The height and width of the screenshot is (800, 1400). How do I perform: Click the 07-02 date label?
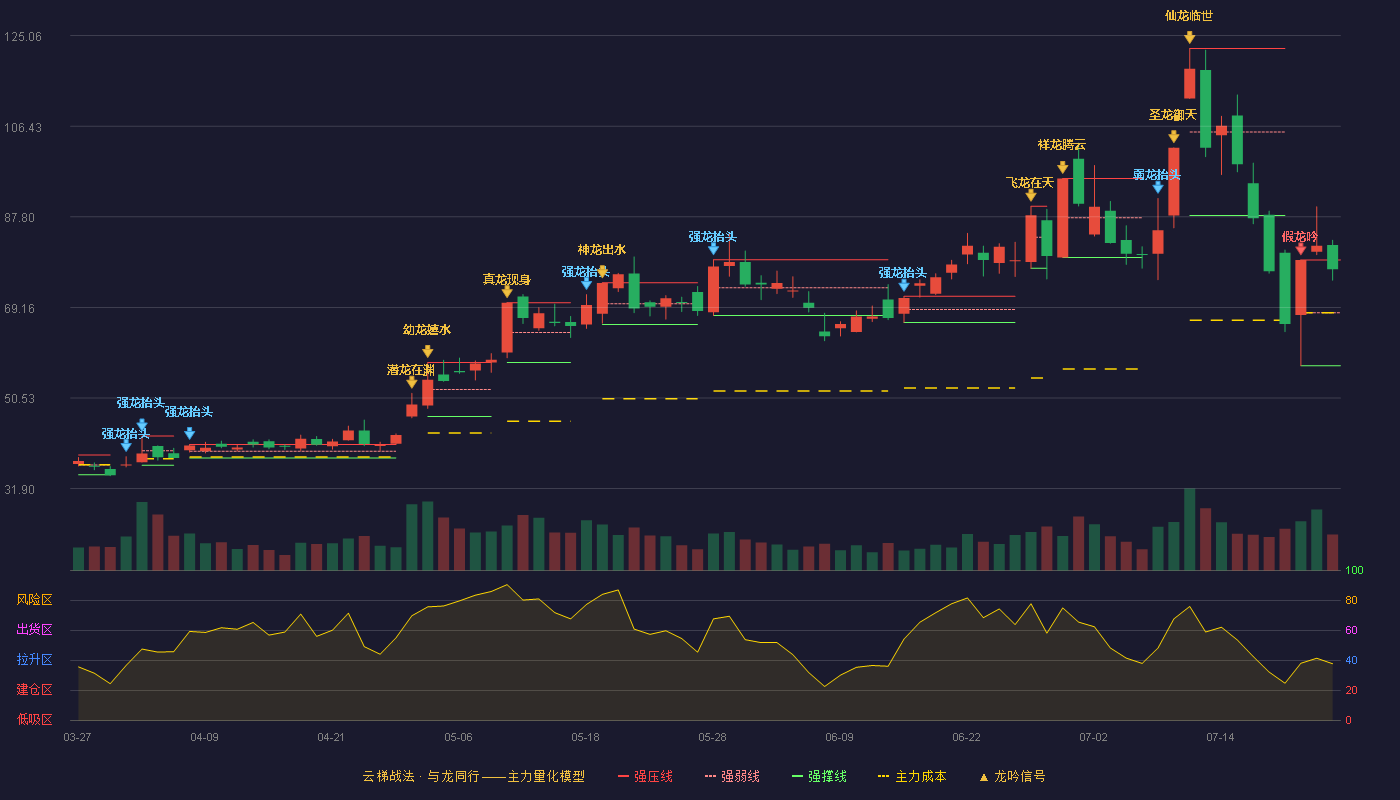[1093, 737]
